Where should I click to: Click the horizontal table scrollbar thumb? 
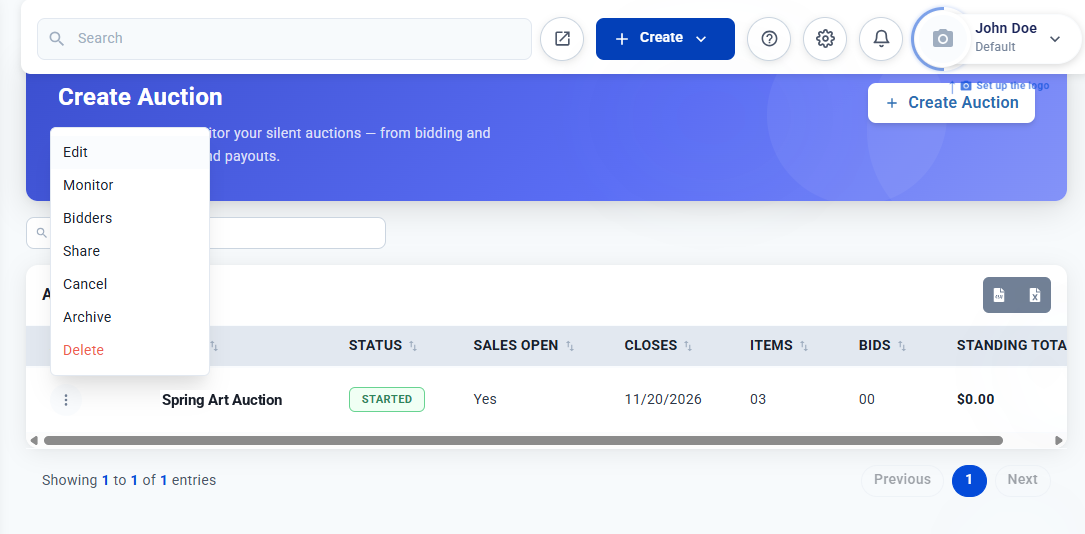[523, 441]
